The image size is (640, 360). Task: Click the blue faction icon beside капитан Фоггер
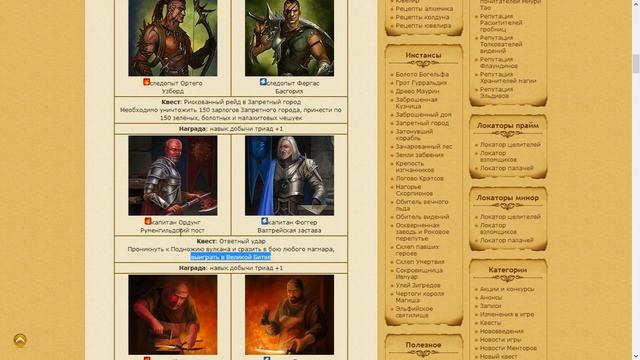[264, 221]
